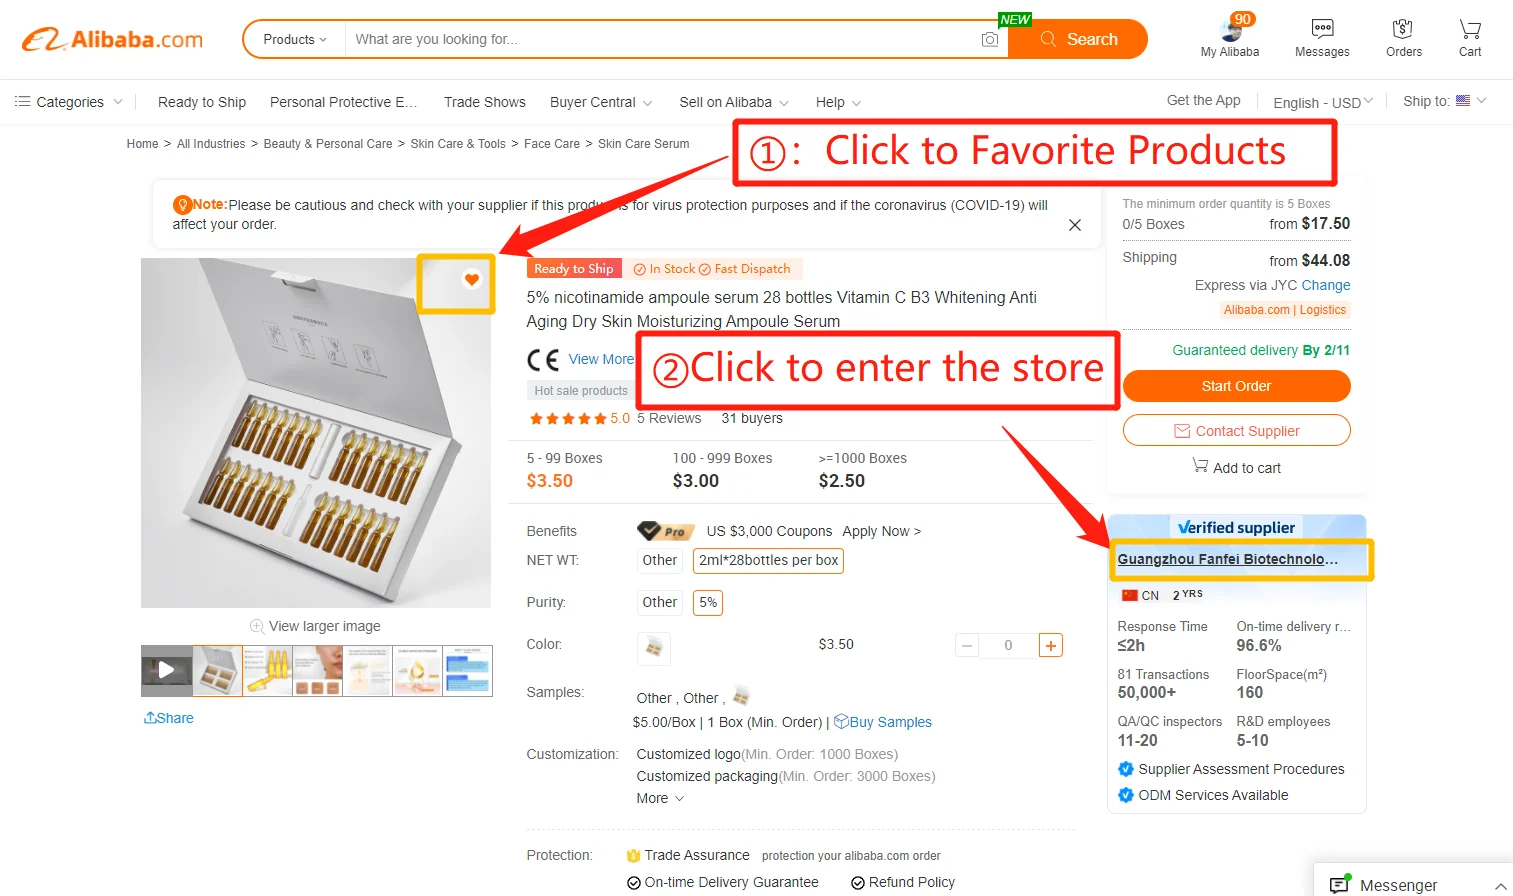Open the Orders icon
The image size is (1513, 896).
point(1403,29)
